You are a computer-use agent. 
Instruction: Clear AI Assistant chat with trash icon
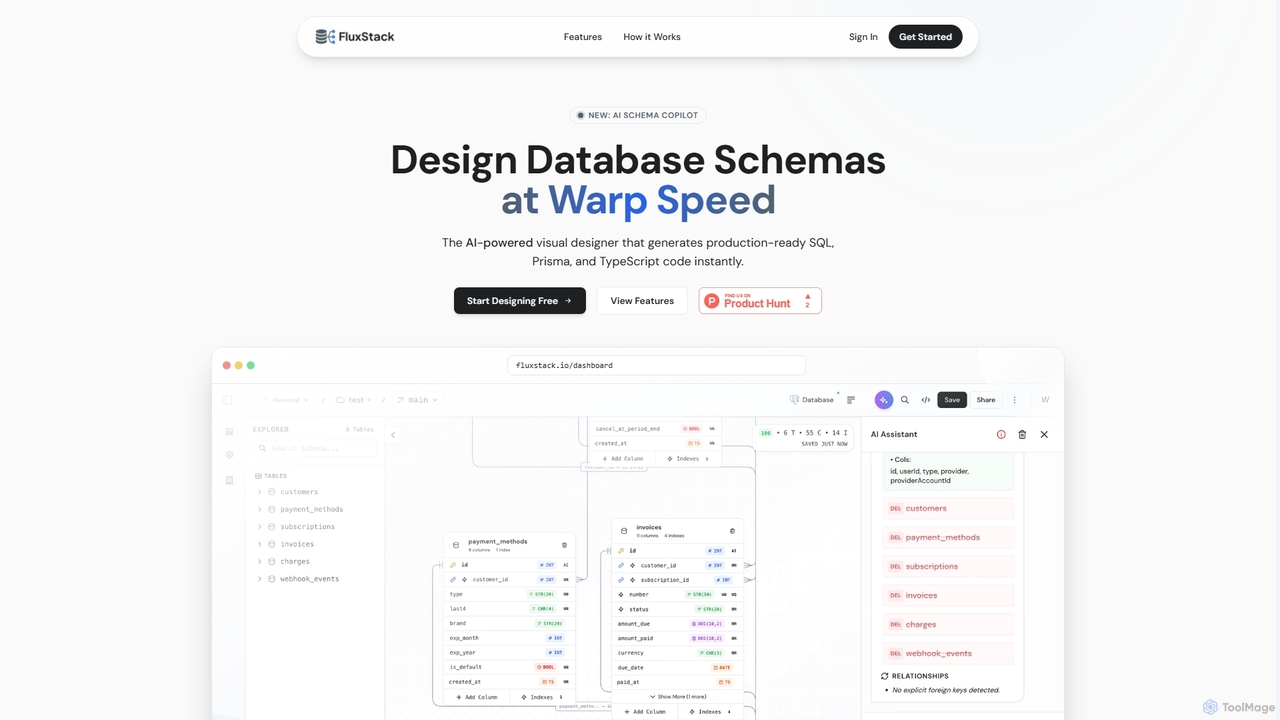[x=1022, y=435]
